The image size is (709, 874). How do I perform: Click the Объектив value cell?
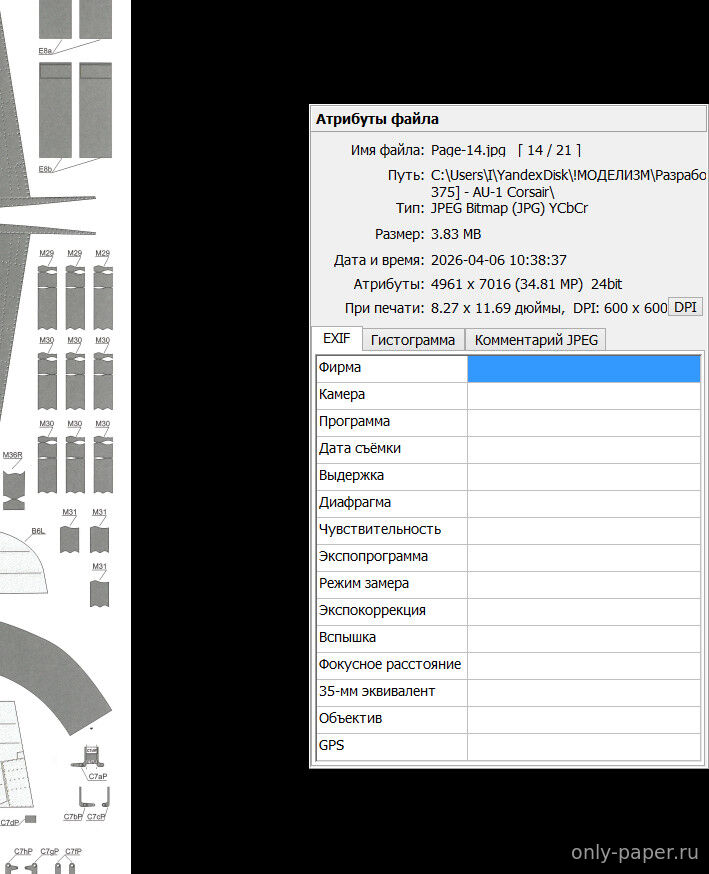(x=583, y=719)
